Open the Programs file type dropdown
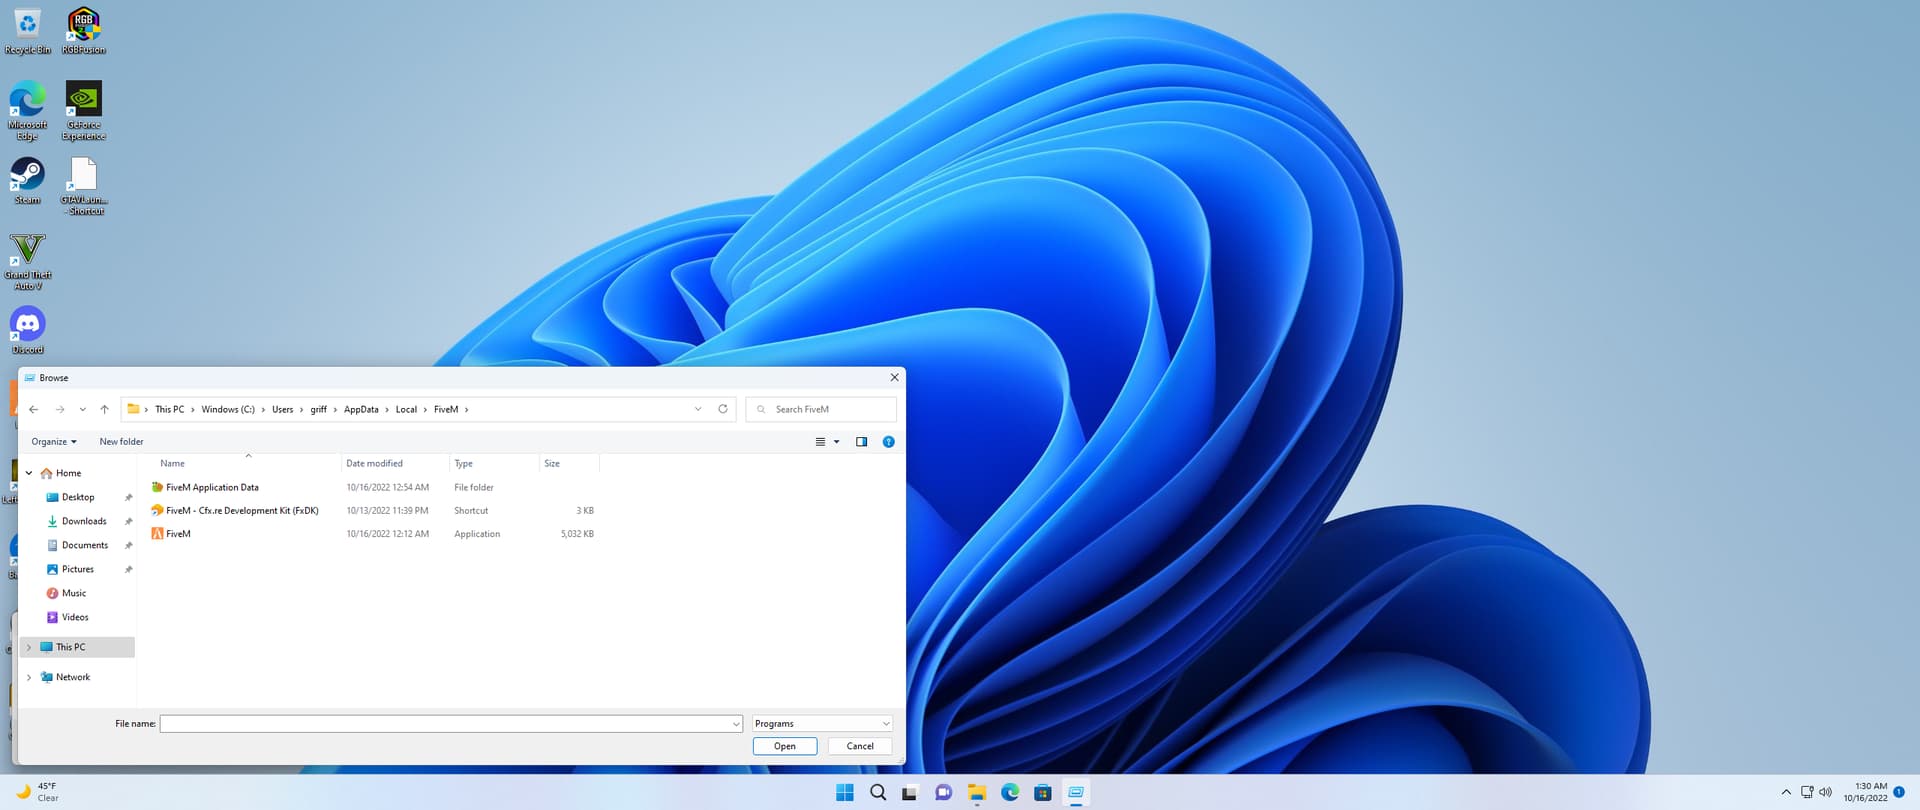Screen dimensions: 1920x810 point(821,724)
